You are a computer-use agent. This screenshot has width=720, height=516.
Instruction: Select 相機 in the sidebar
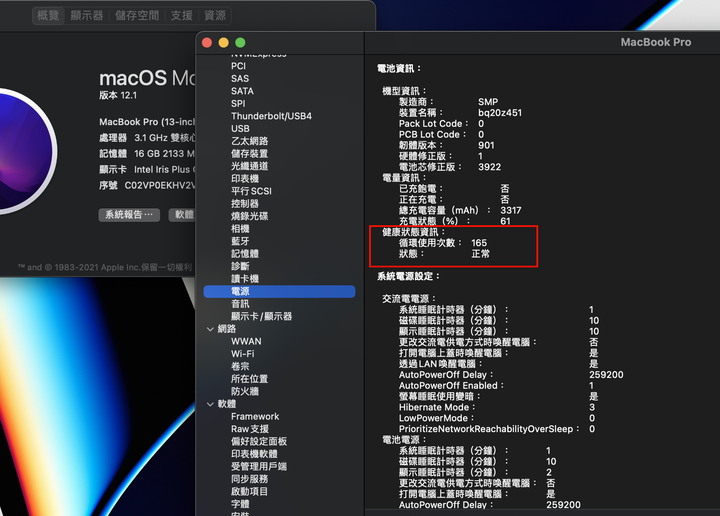[x=240, y=229]
